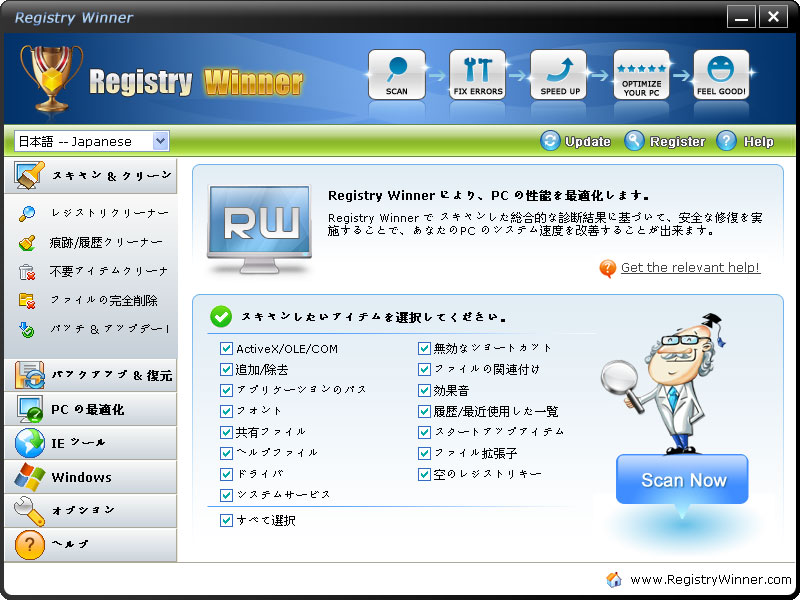Toggle the 空のレジストリキー checkbox
Screen dimensions: 800x600
coord(424,474)
